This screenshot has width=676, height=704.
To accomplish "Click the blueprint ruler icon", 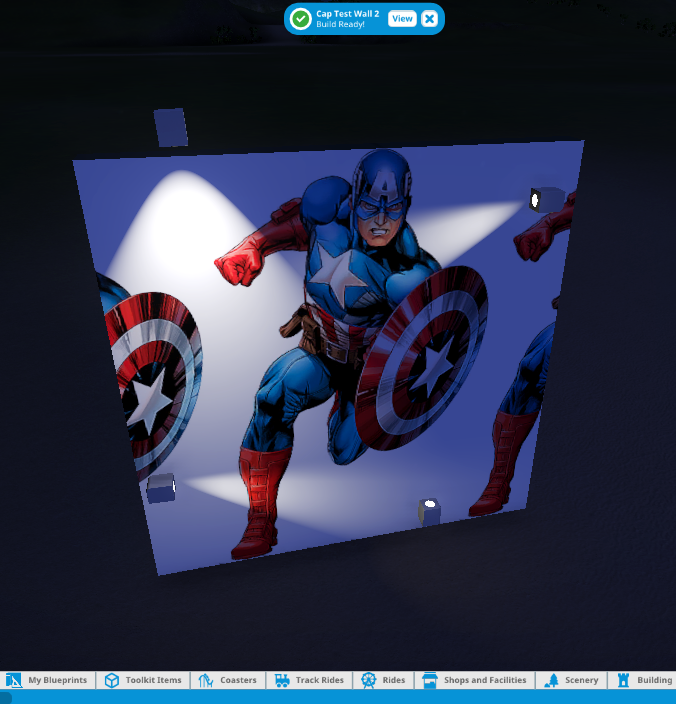I will pos(13,680).
